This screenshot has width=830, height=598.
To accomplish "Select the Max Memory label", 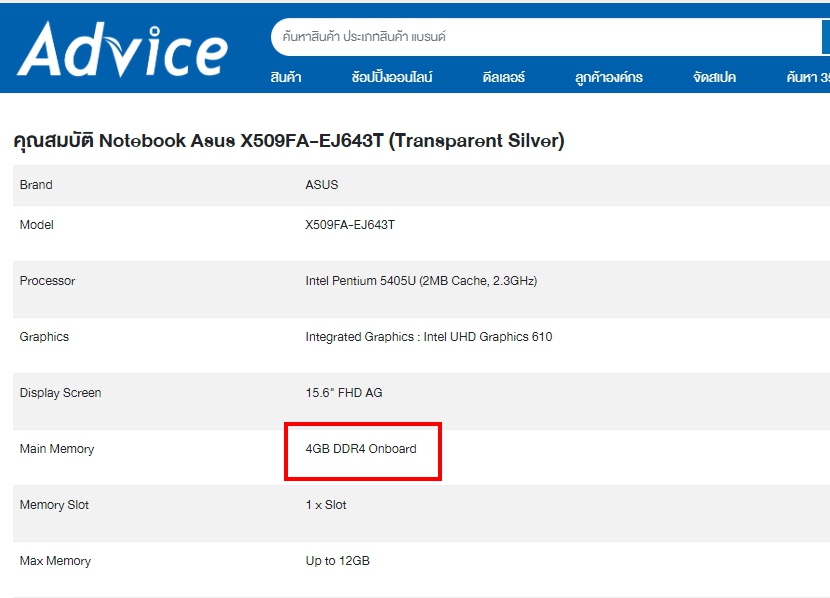I will [55, 561].
